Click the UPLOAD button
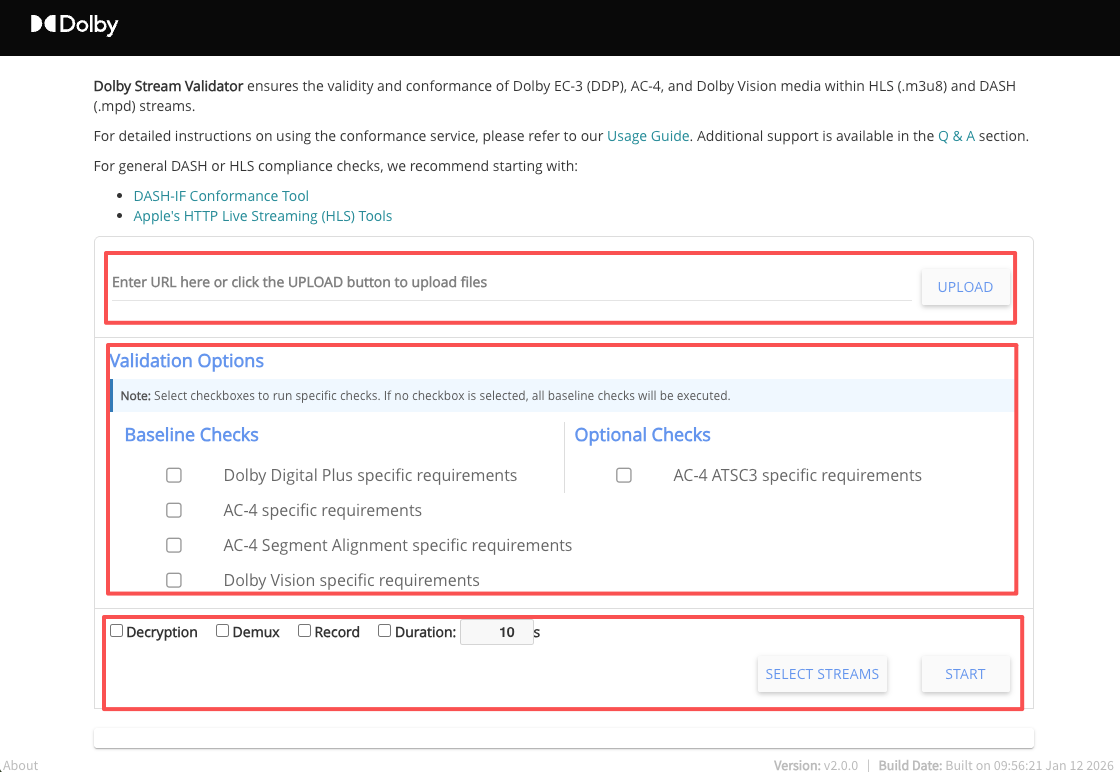 pyautogui.click(x=965, y=287)
